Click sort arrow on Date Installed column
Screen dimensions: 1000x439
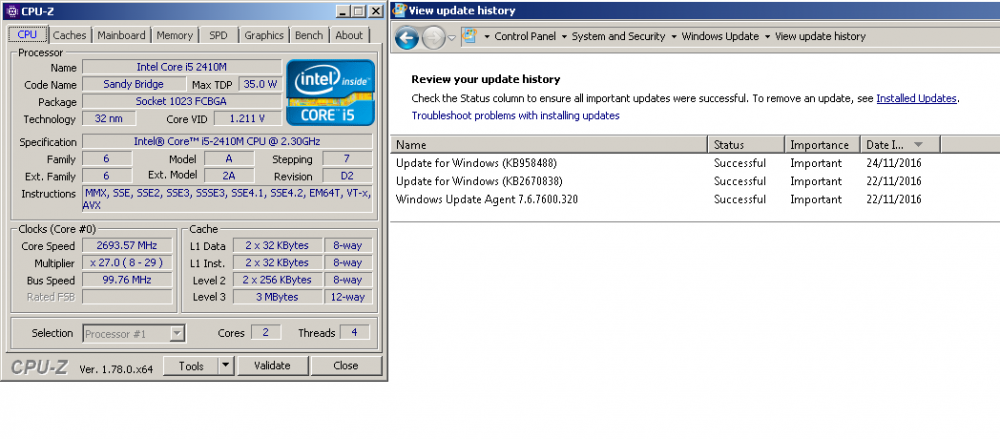click(918, 145)
